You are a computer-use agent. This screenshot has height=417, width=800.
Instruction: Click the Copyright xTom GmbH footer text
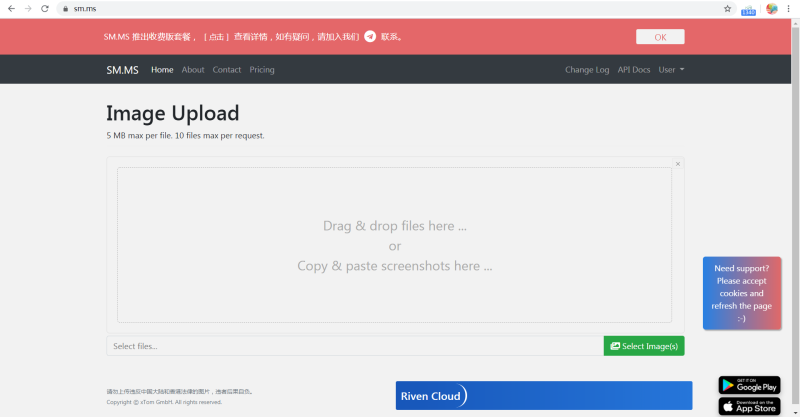[x=164, y=402]
